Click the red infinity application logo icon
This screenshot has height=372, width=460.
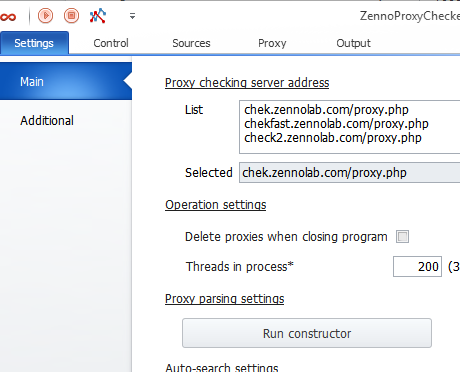[8, 16]
